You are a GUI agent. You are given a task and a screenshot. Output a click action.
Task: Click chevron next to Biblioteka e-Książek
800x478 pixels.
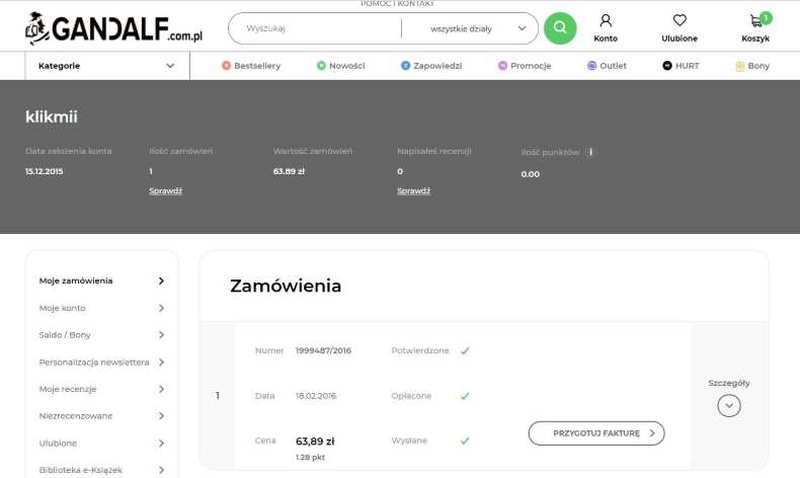click(x=161, y=470)
